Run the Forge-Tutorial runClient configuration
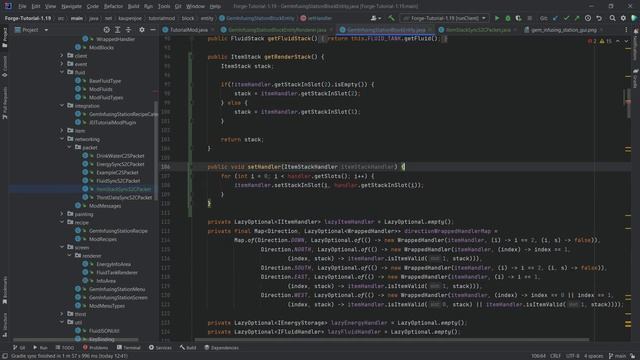The width and height of the screenshot is (640, 360). pyautogui.click(x=497, y=18)
